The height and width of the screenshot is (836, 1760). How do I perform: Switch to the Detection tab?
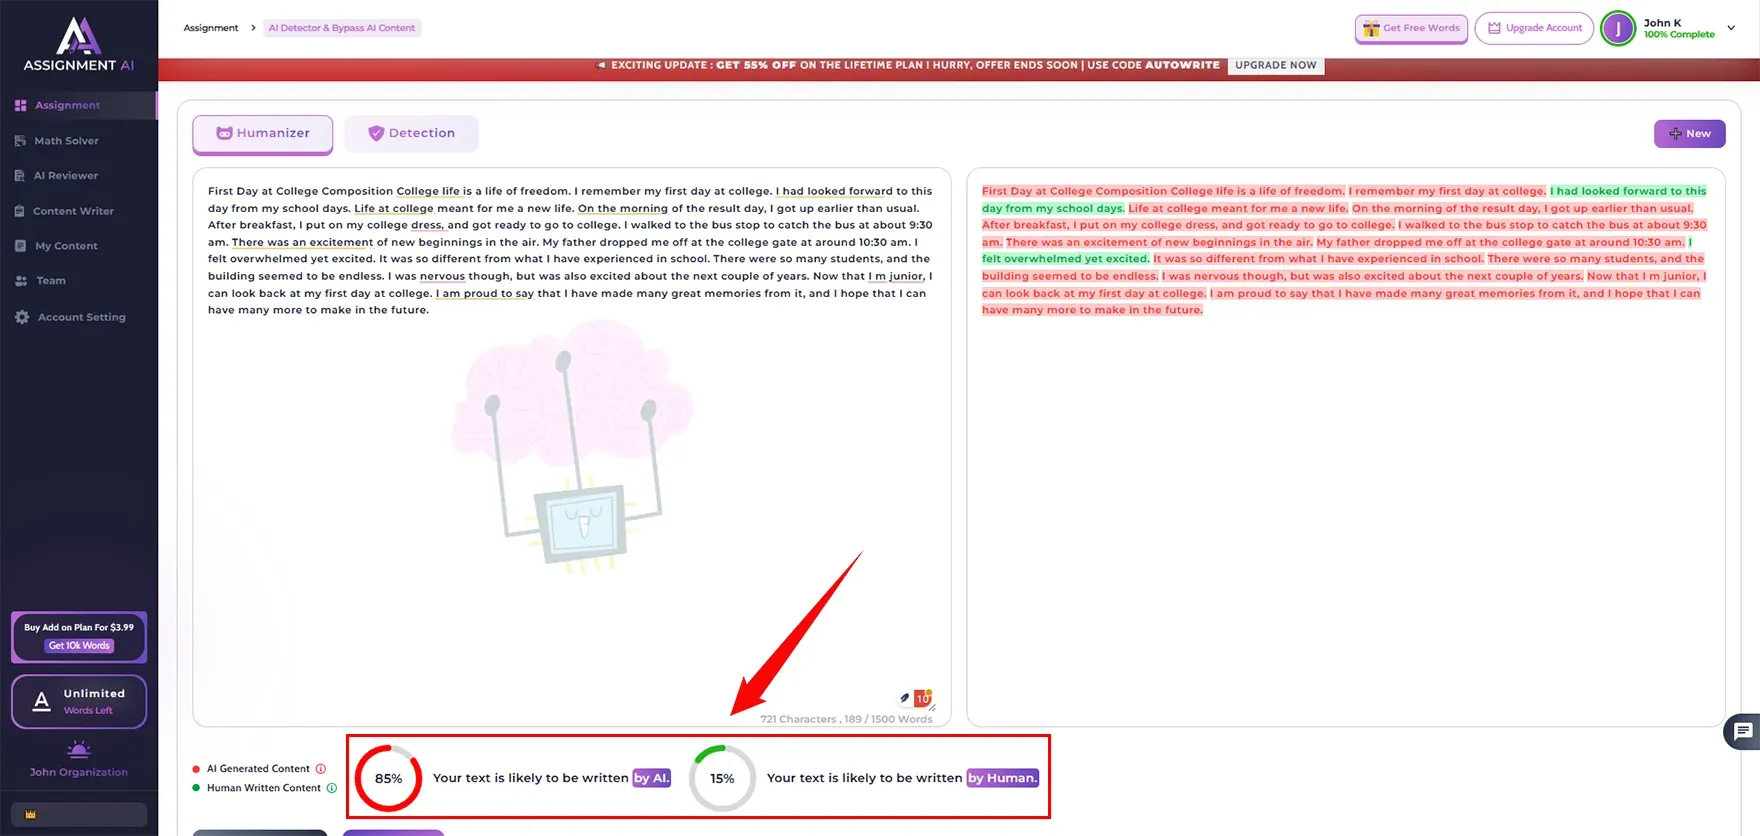411,133
